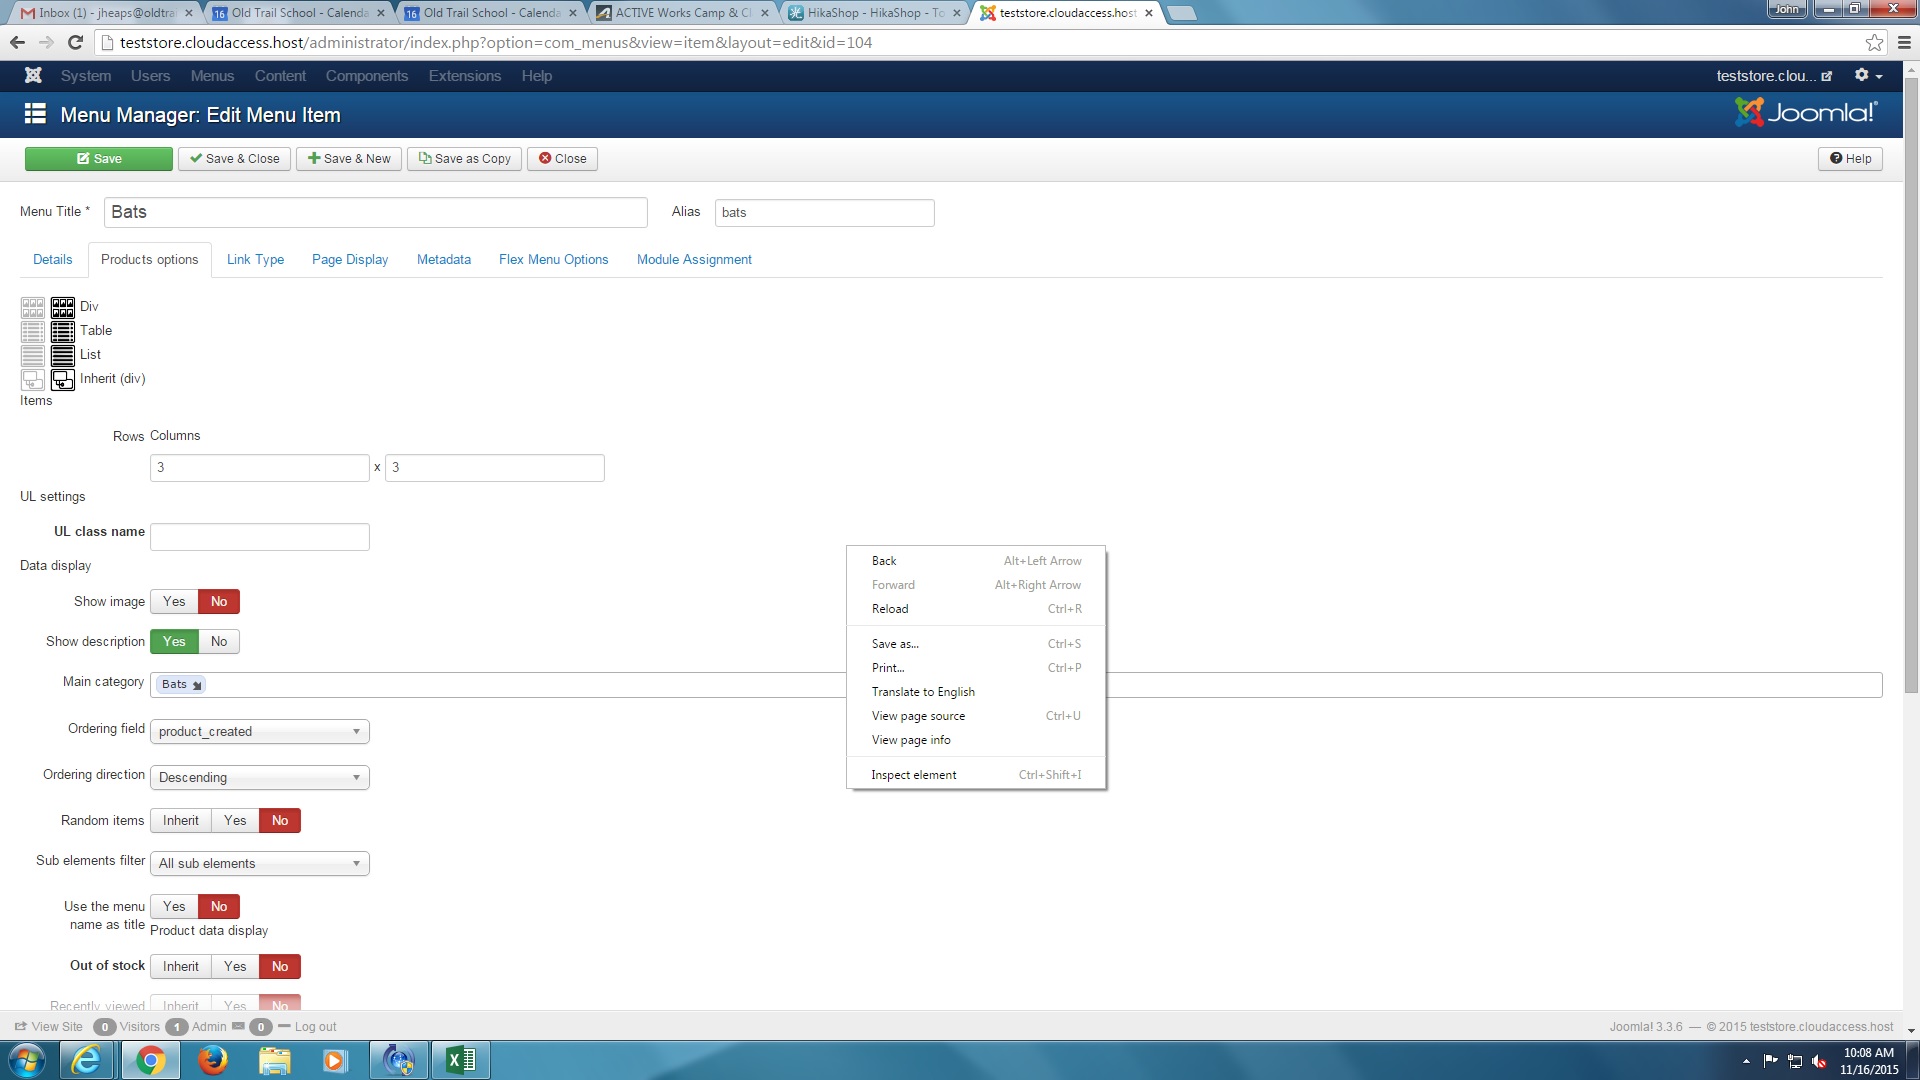
Task: Set Show description to No
Action: point(219,642)
